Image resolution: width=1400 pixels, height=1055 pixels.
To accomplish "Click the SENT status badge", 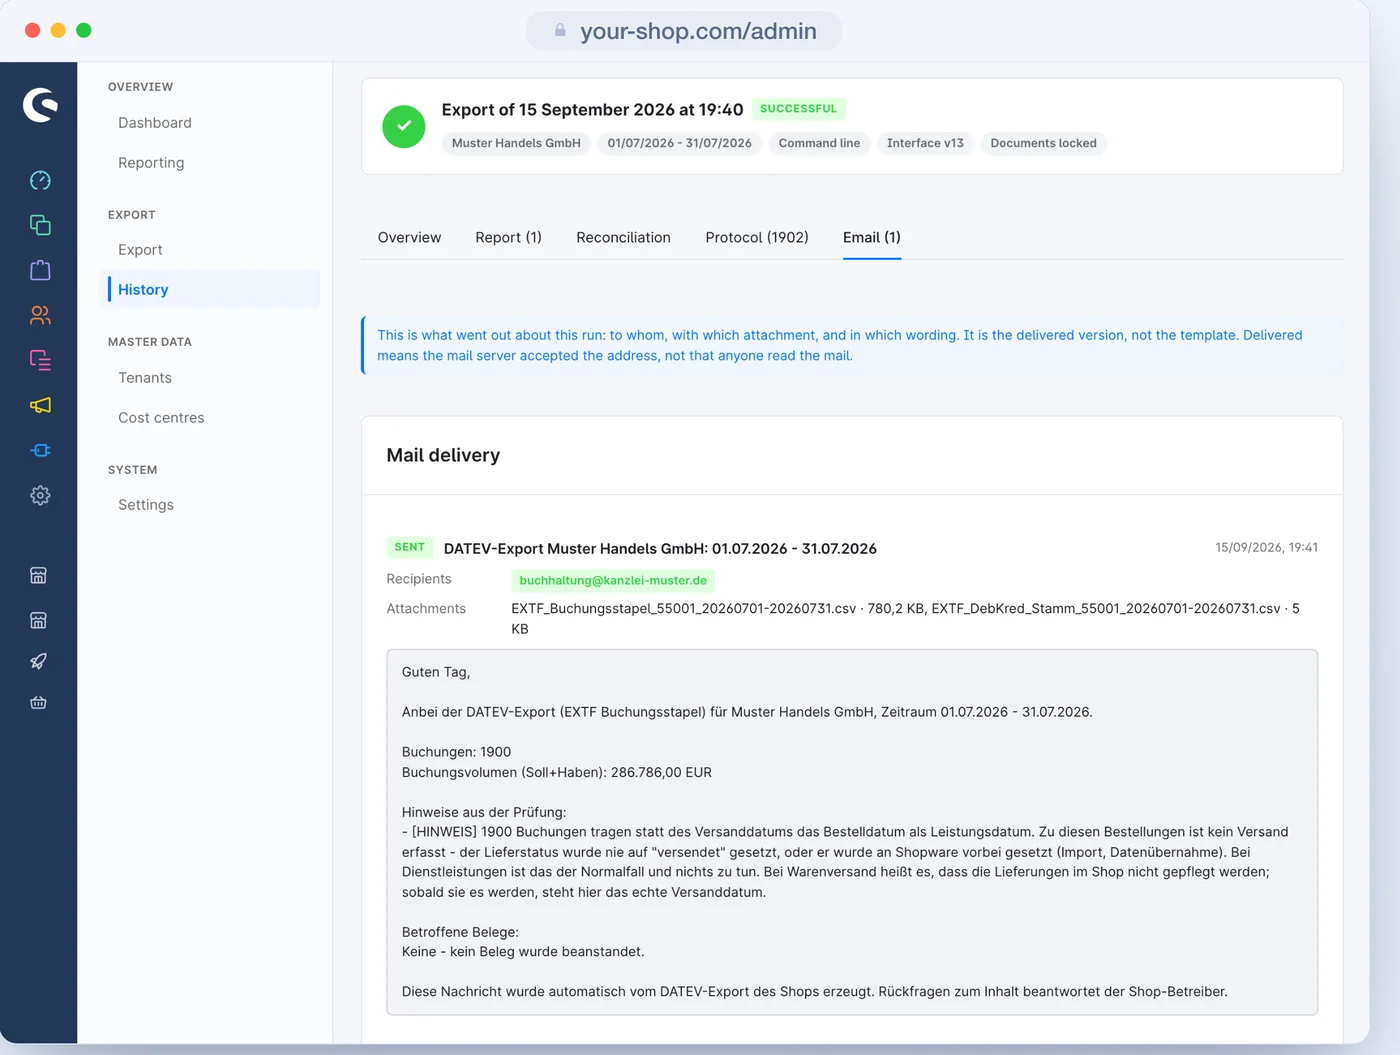I will (410, 547).
